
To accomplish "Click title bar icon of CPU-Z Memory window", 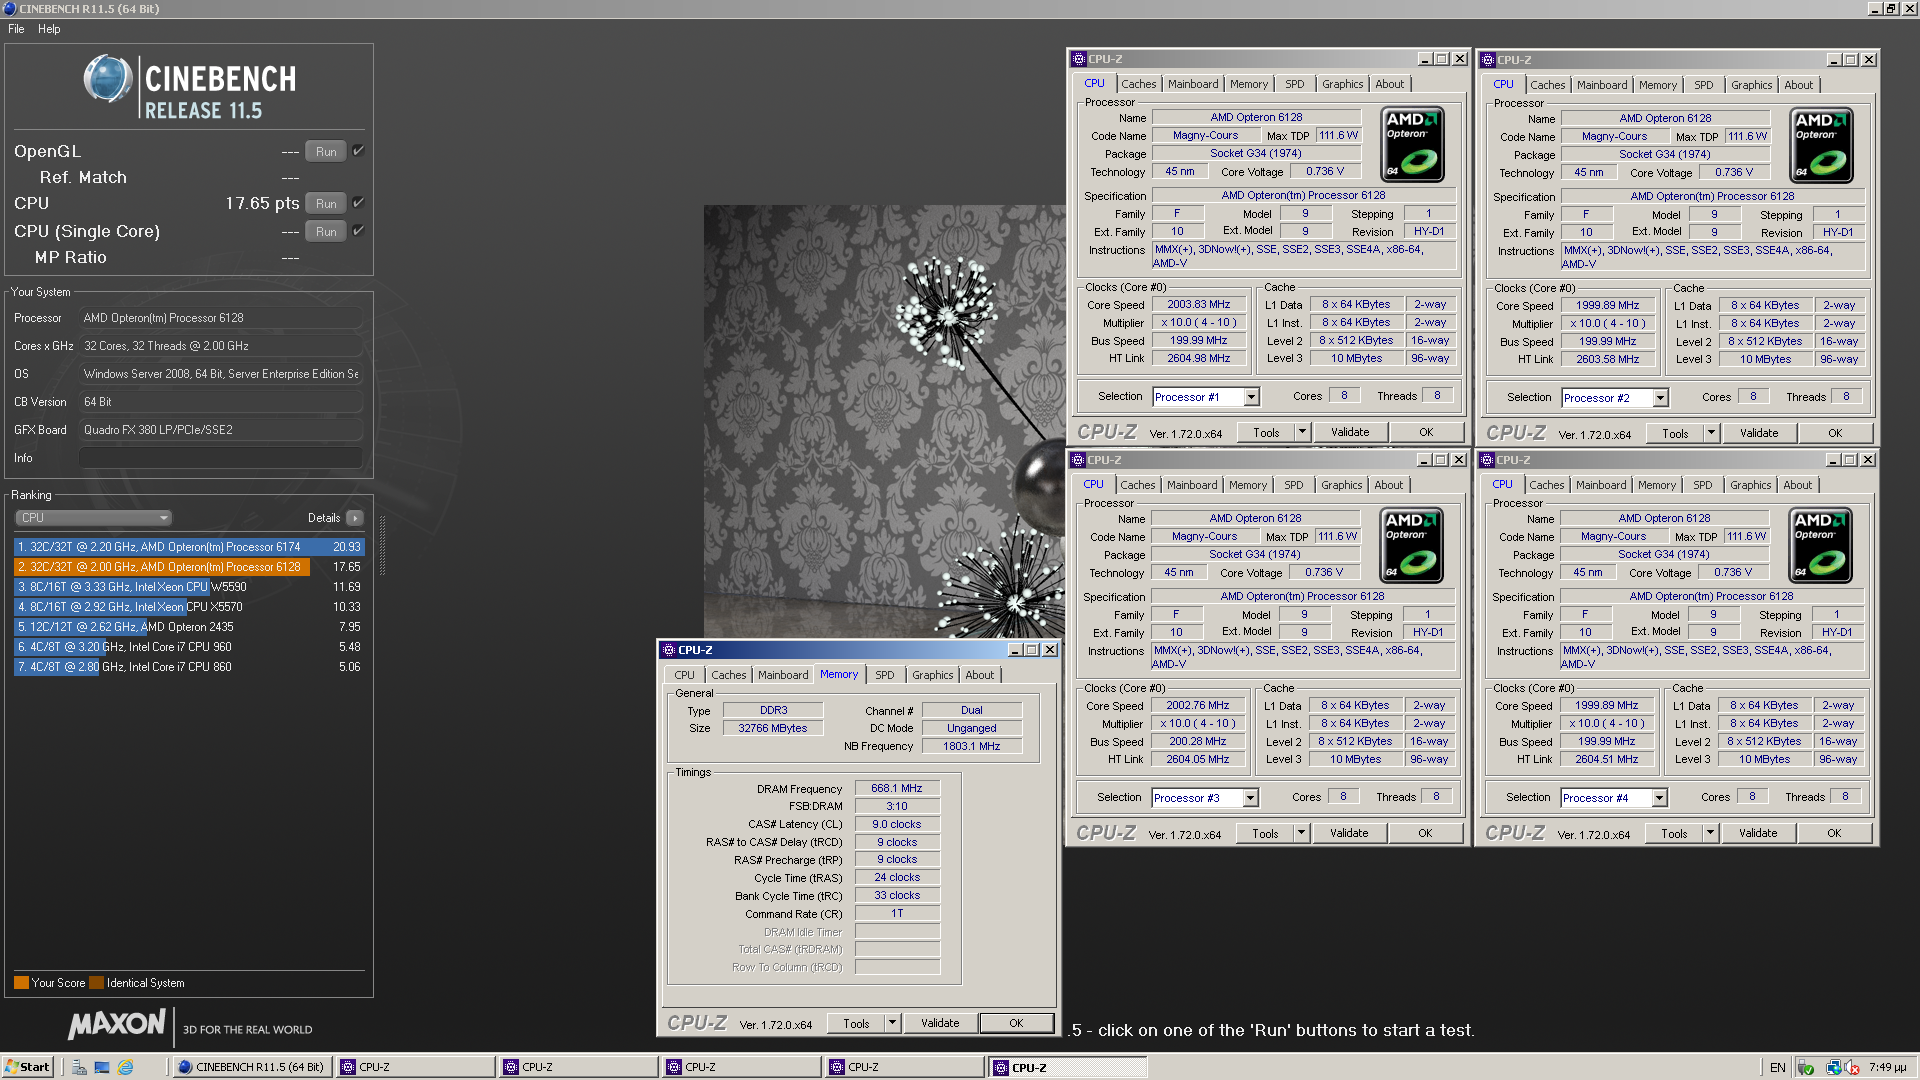I will click(x=668, y=650).
